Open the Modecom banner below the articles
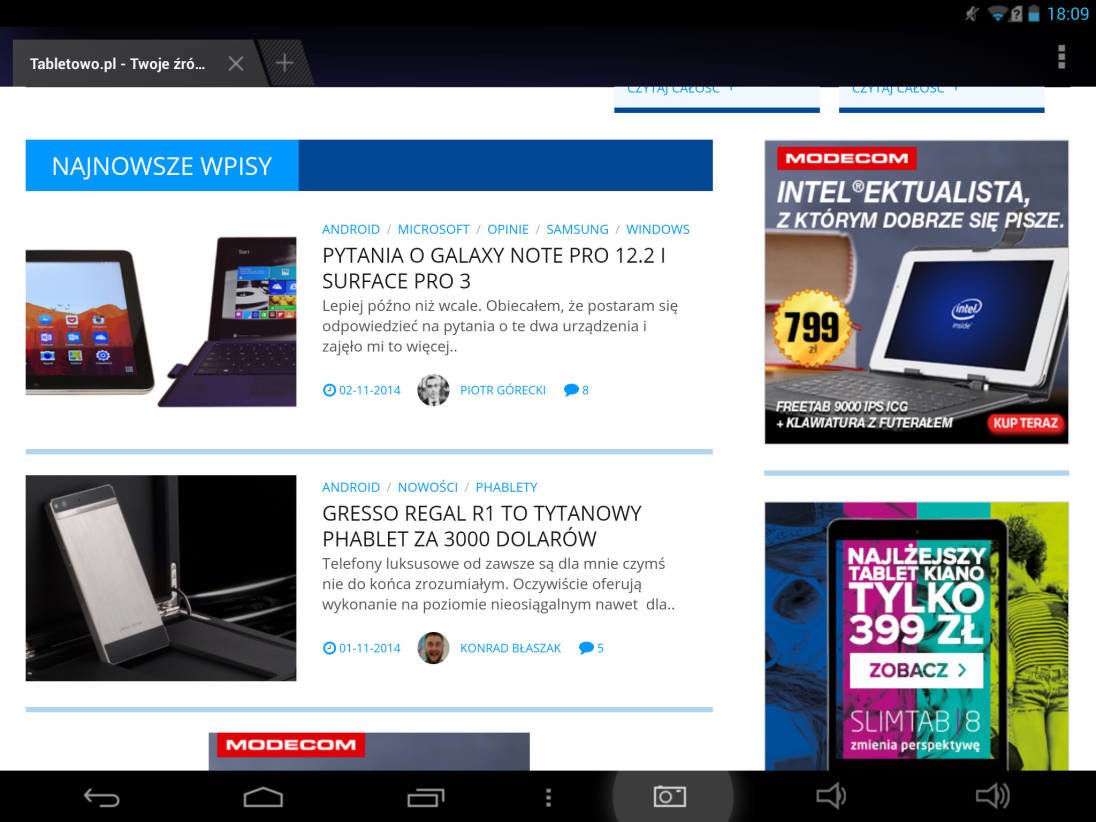The image size is (1096, 822). coord(369,751)
